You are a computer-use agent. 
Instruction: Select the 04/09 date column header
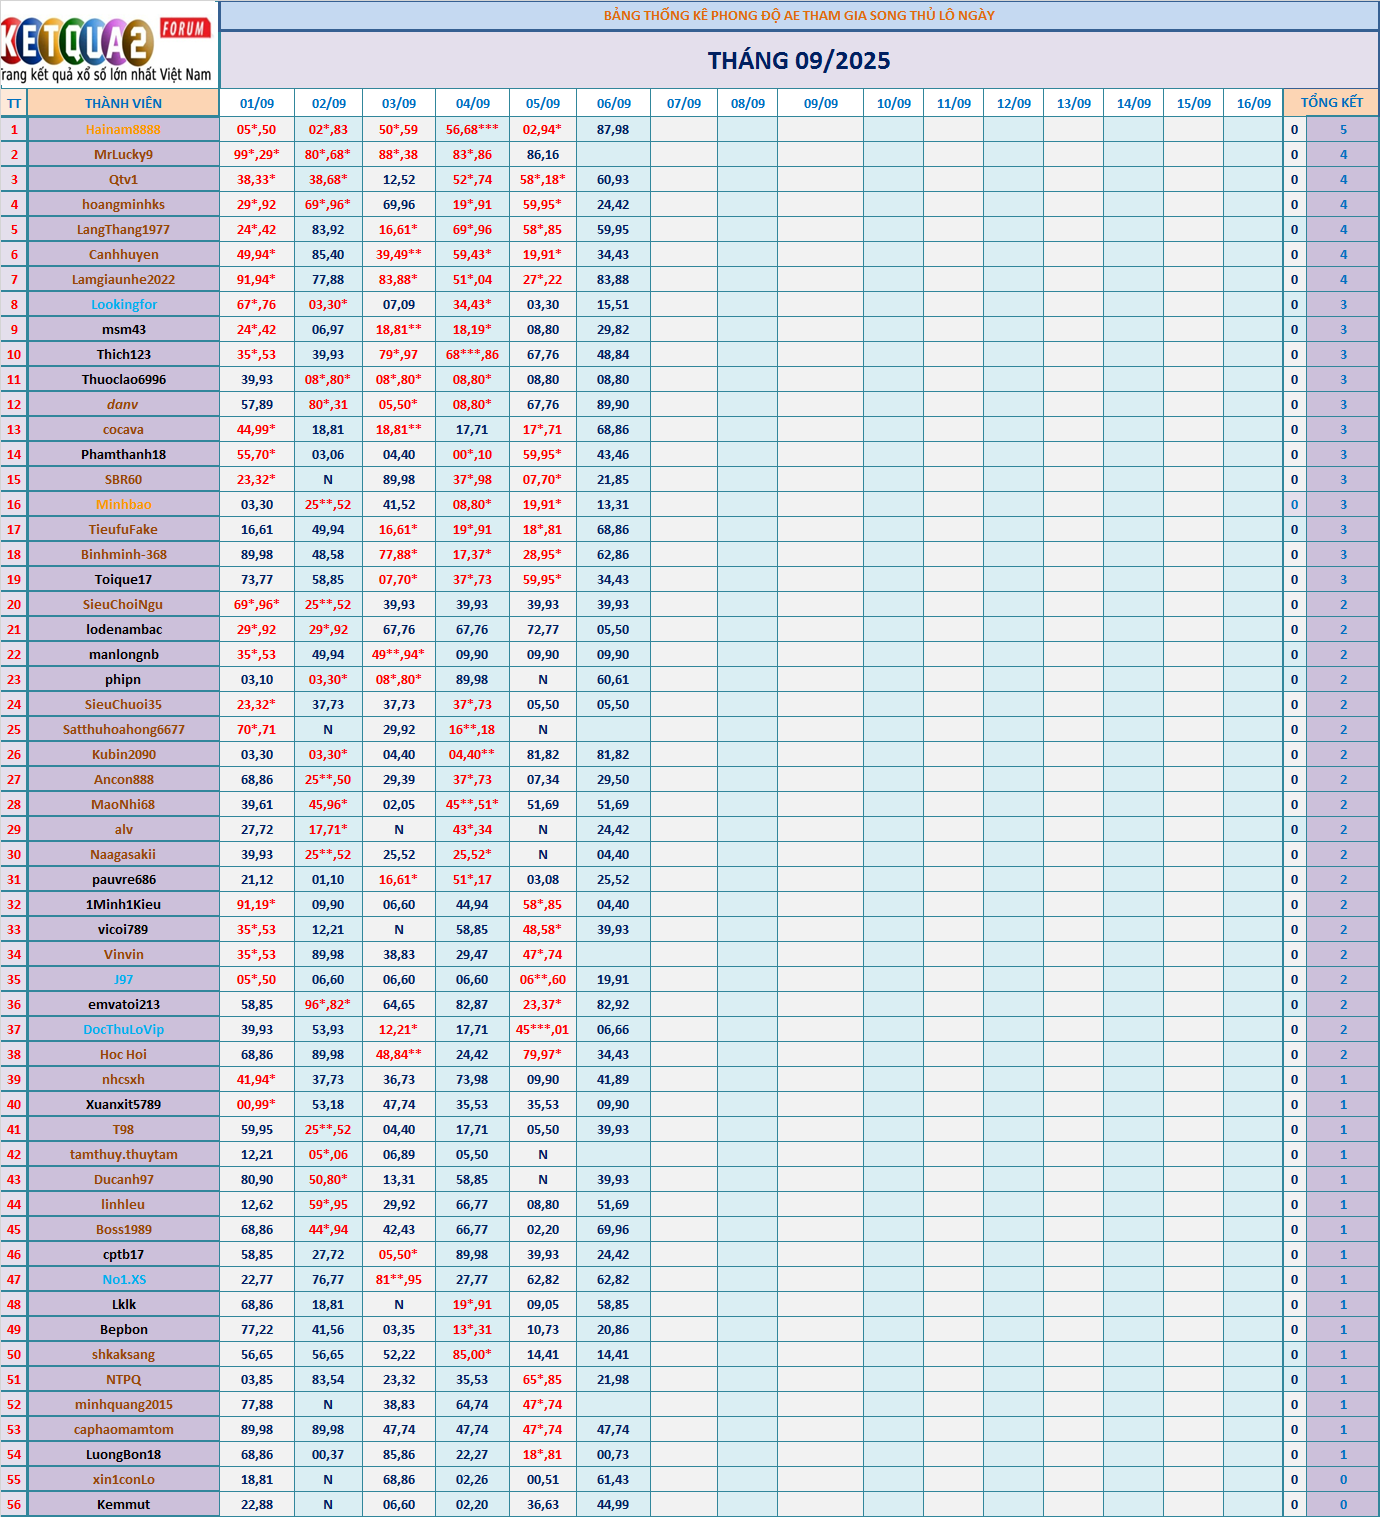pos(473,103)
